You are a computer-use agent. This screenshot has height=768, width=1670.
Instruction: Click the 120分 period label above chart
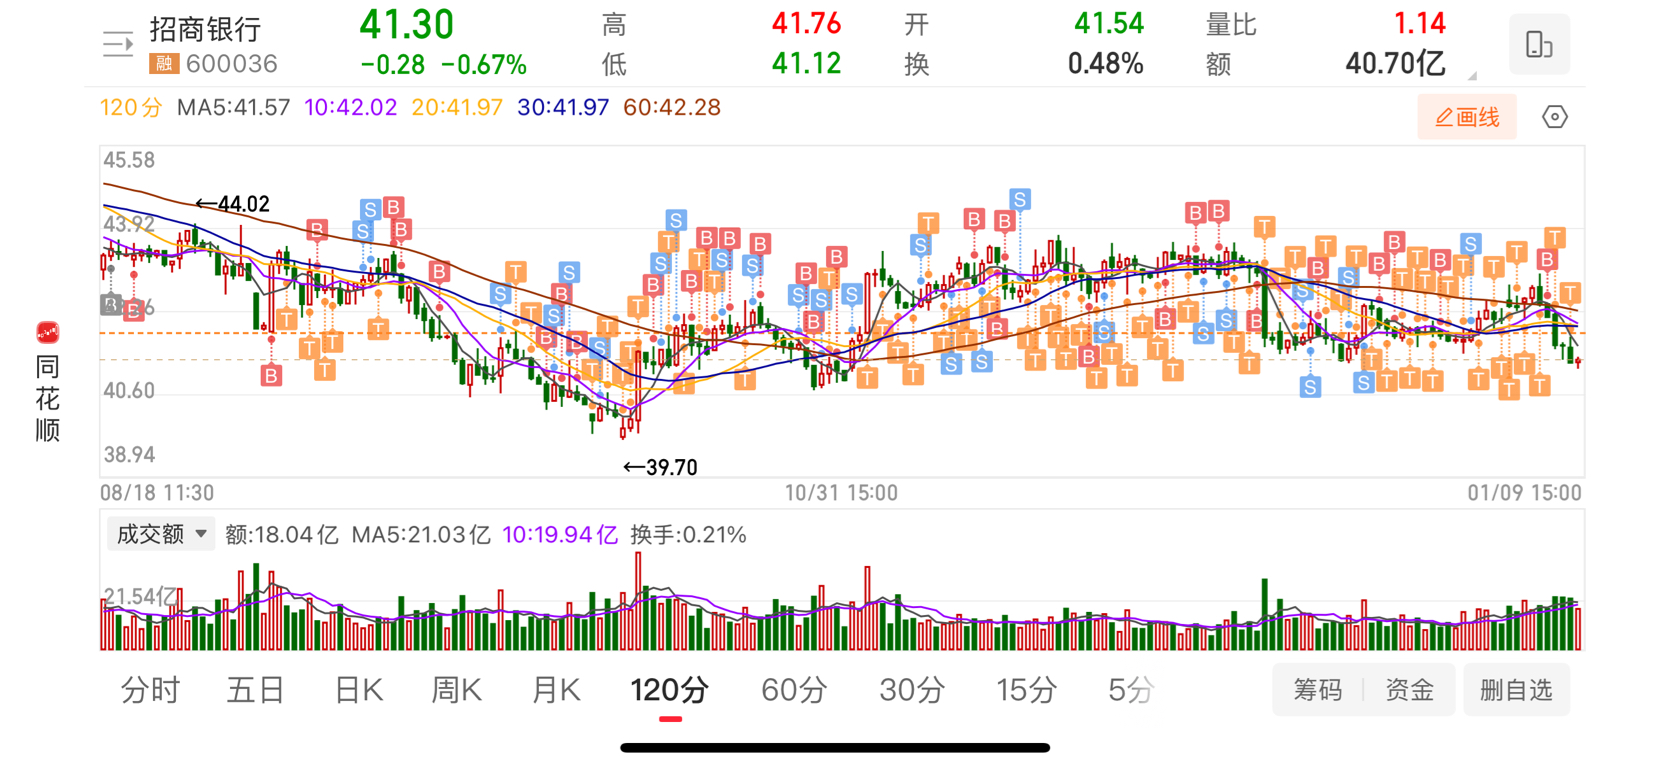point(131,107)
